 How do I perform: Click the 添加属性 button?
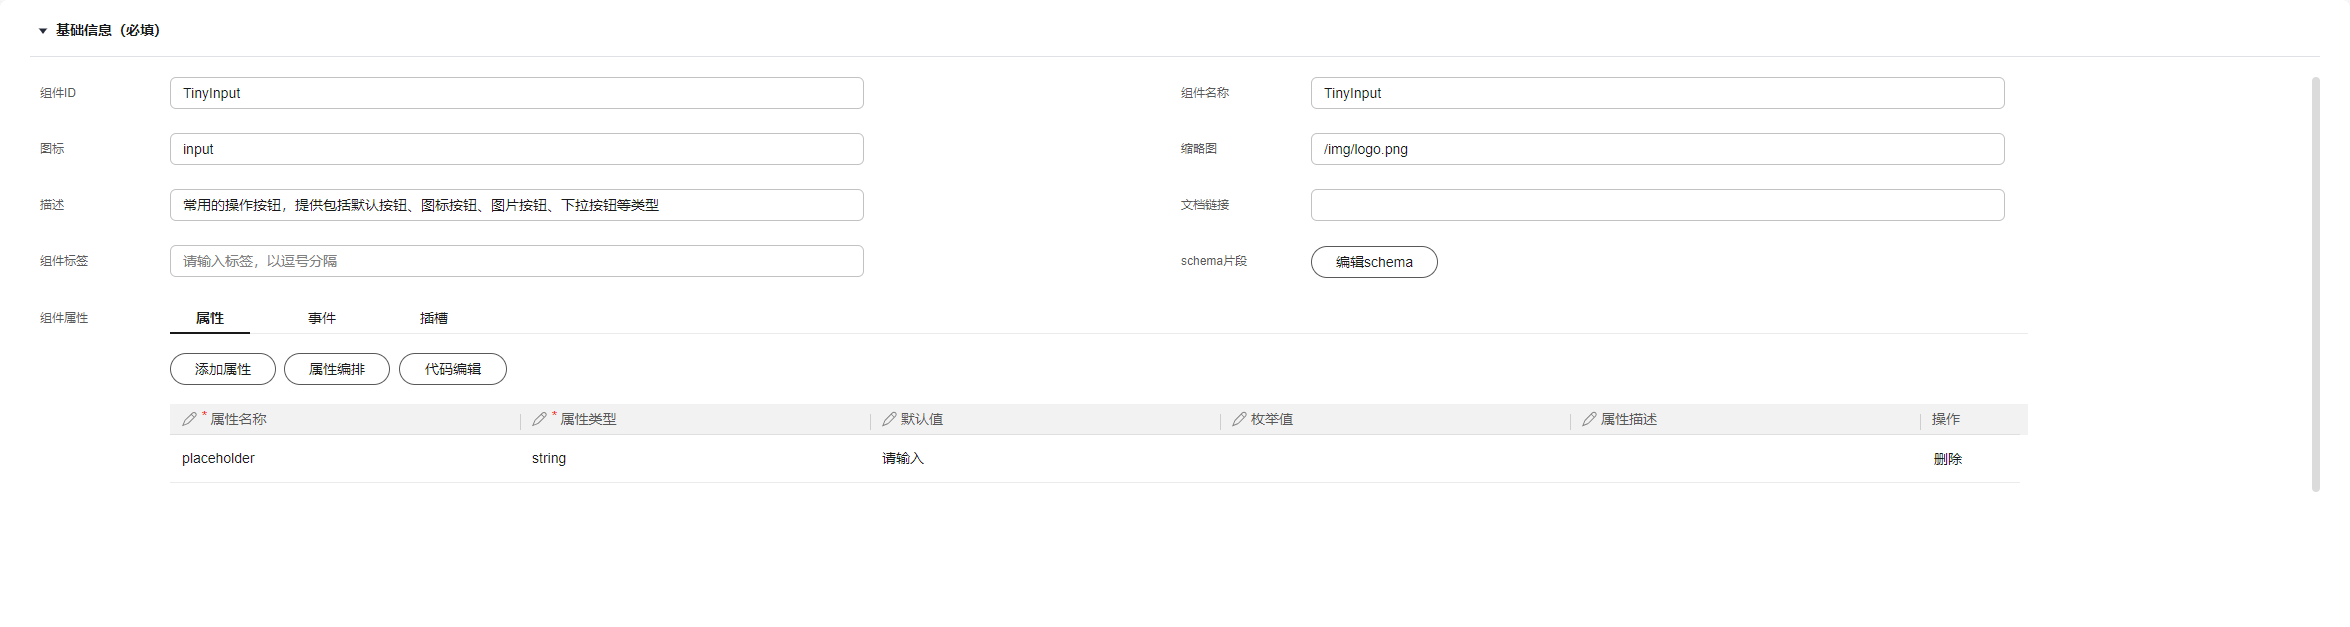pyautogui.click(x=223, y=369)
